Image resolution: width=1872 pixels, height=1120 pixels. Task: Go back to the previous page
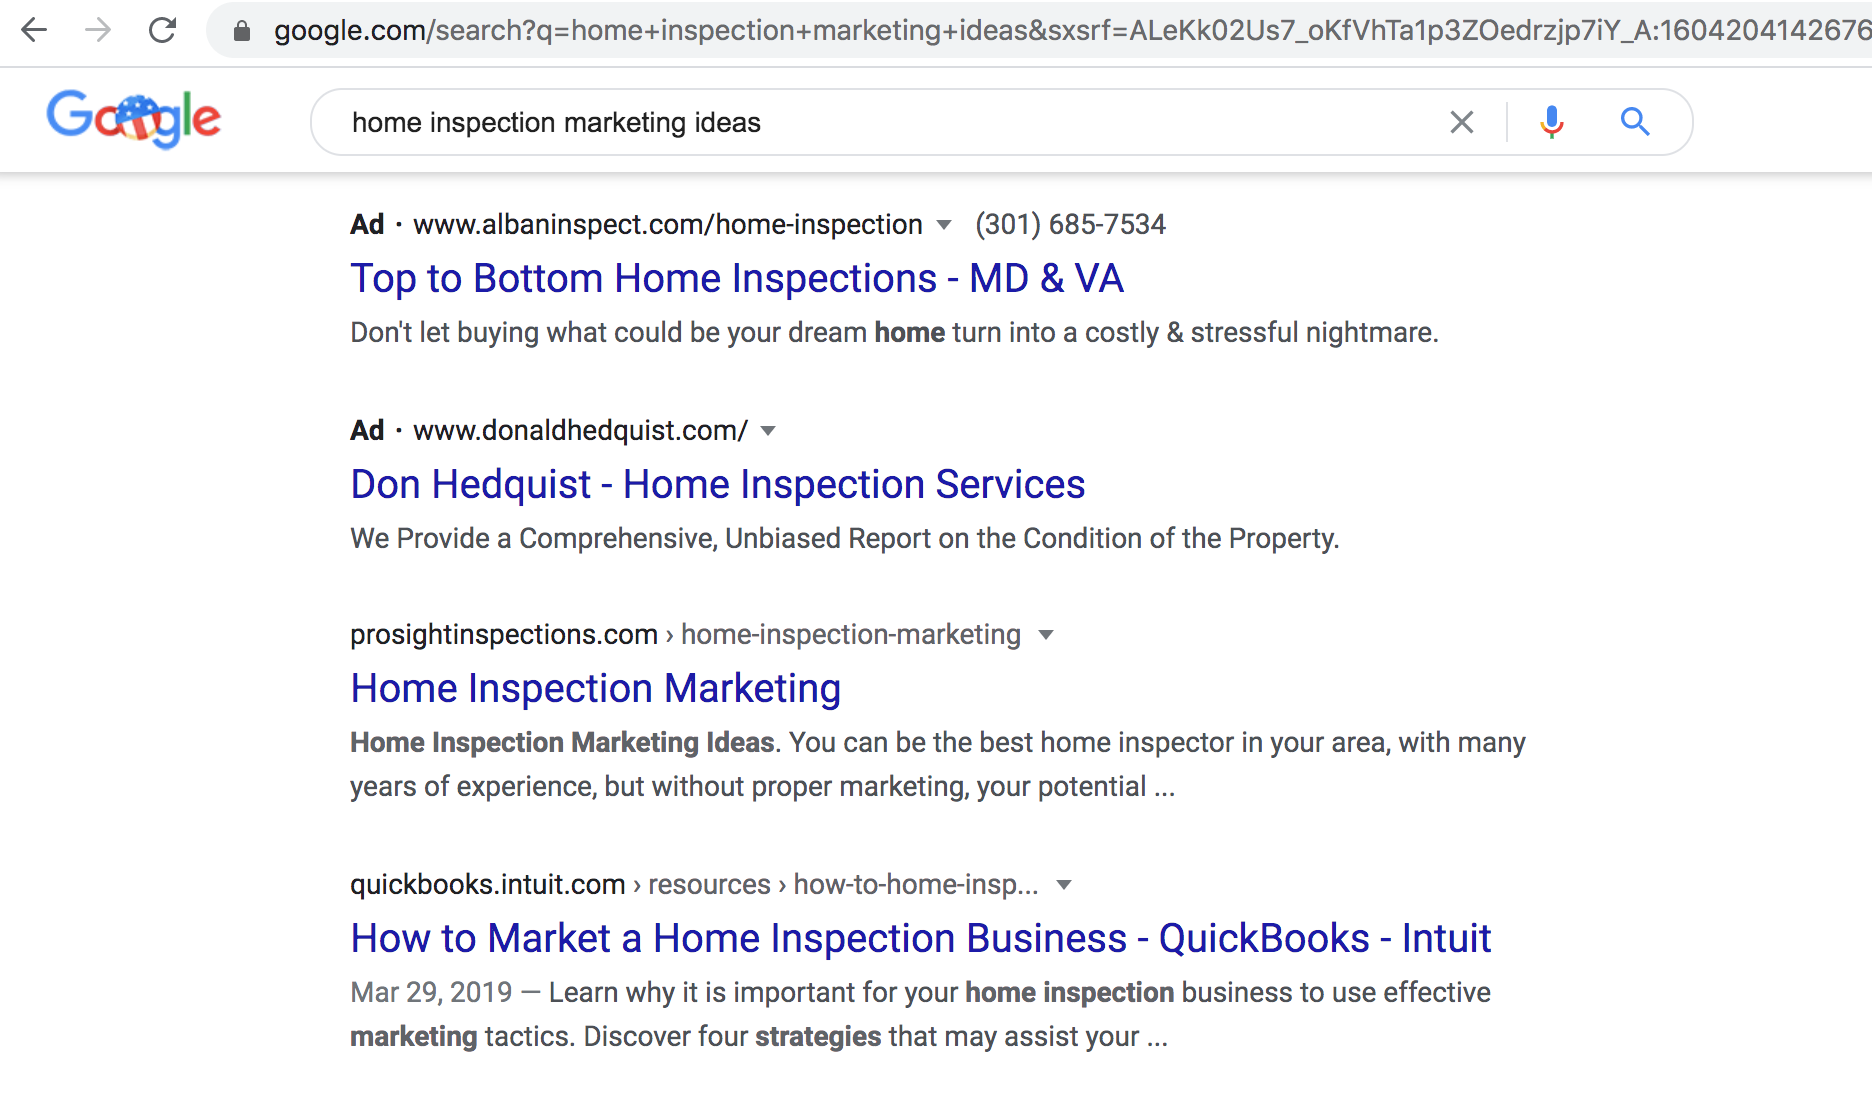(34, 30)
